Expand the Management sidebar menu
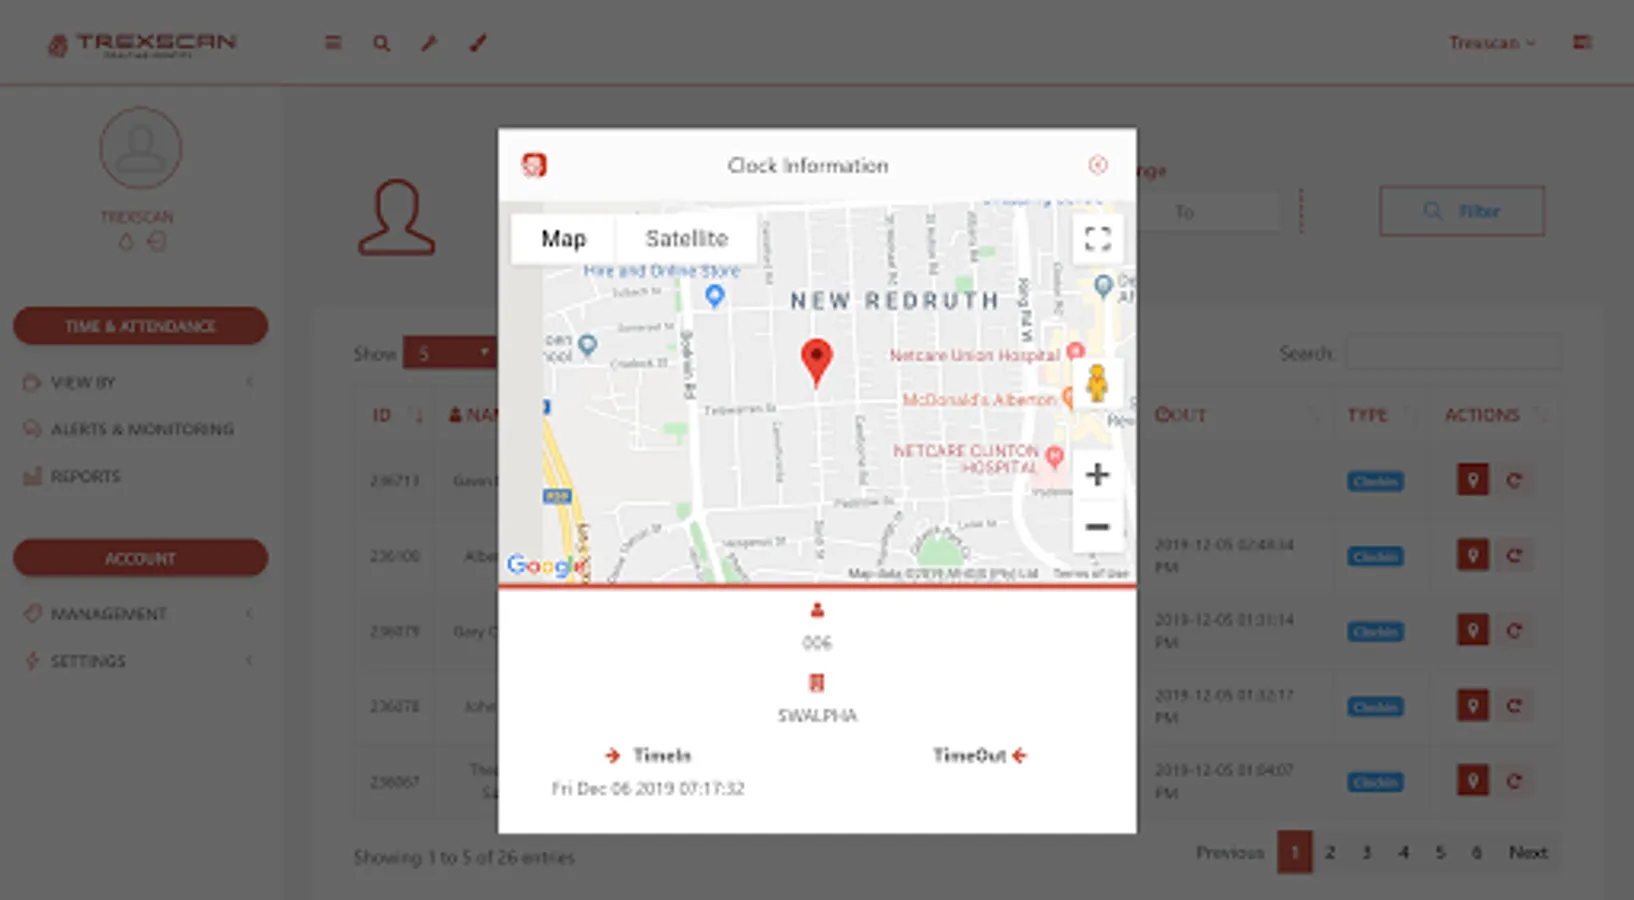 coord(140,613)
